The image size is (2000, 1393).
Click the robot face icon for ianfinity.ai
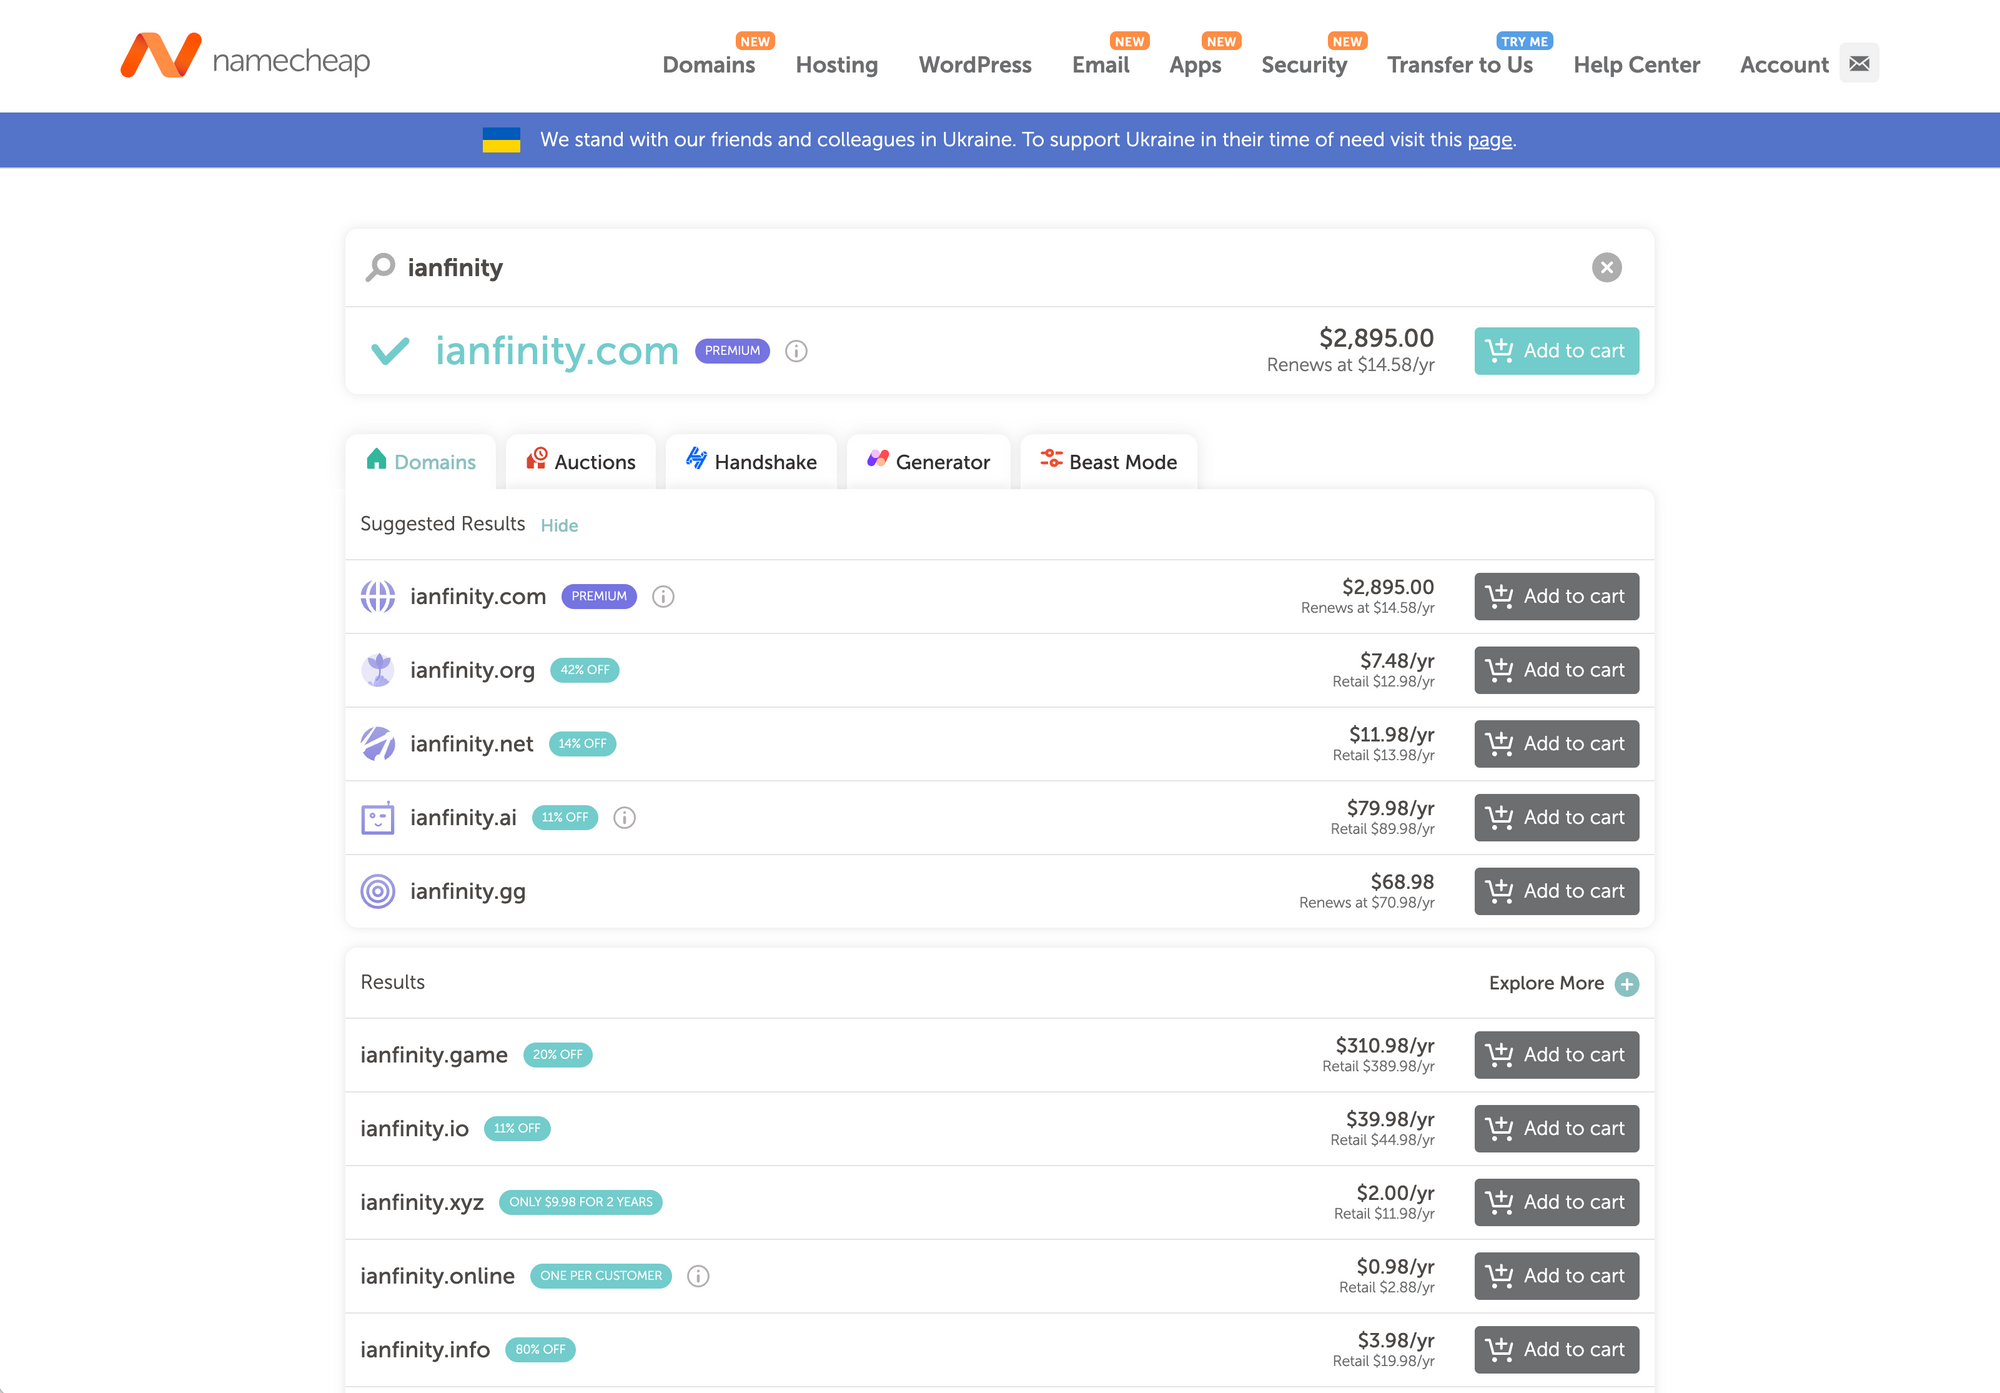(x=378, y=818)
